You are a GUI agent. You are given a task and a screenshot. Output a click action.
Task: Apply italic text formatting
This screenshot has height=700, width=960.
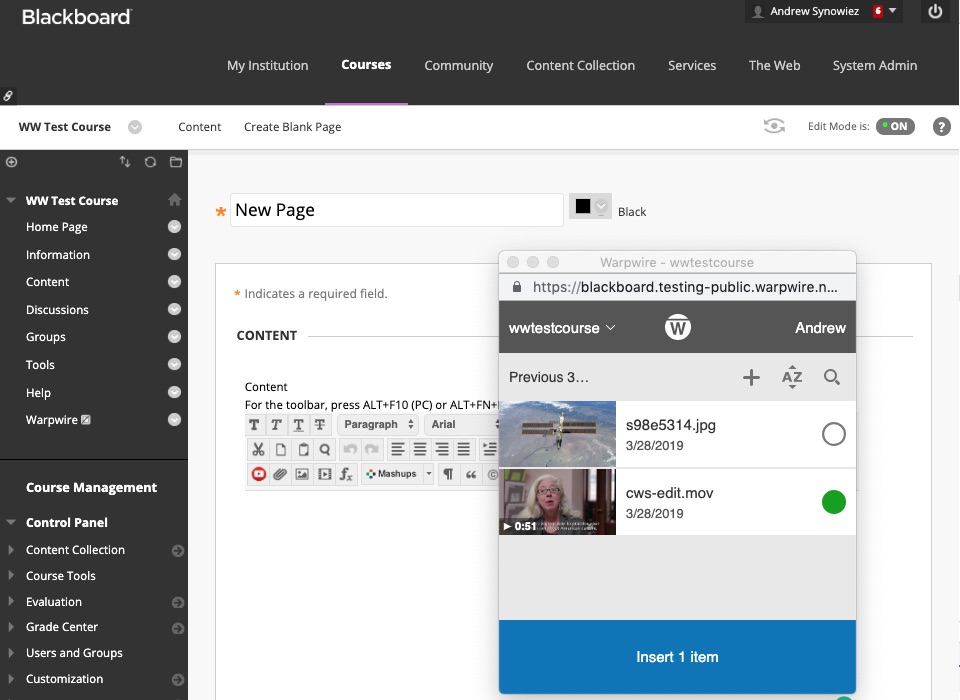pyautogui.click(x=276, y=424)
